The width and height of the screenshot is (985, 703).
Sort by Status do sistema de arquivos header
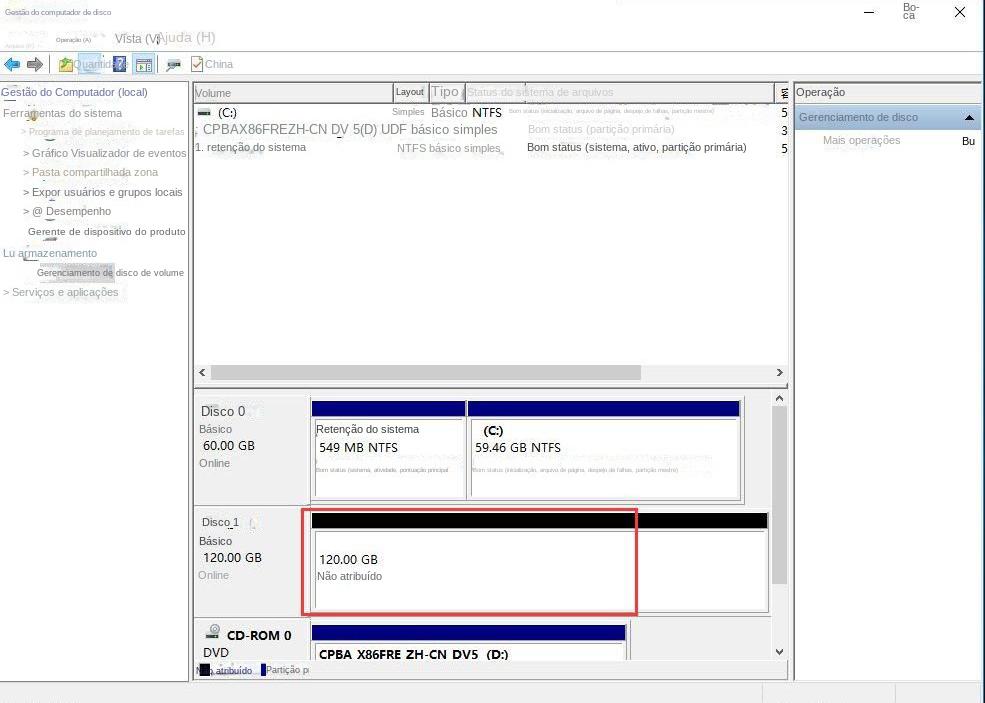click(619, 92)
